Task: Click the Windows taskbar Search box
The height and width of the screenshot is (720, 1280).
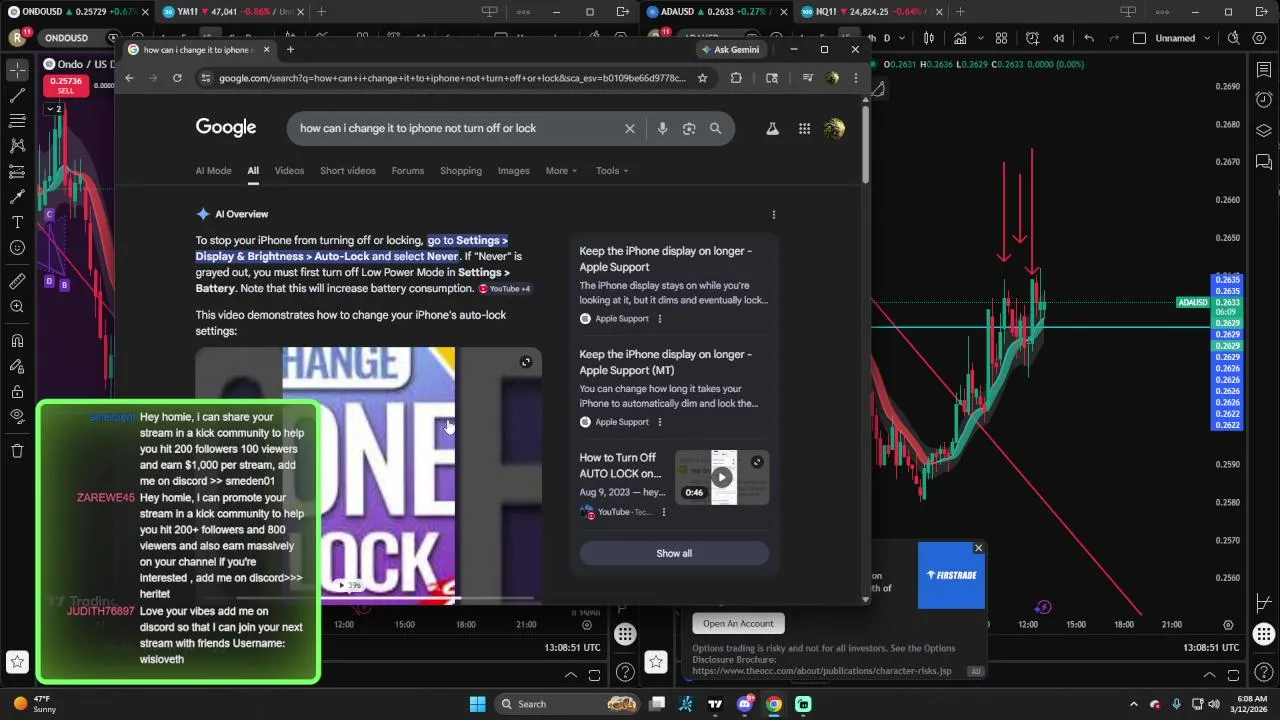Action: click(568, 704)
